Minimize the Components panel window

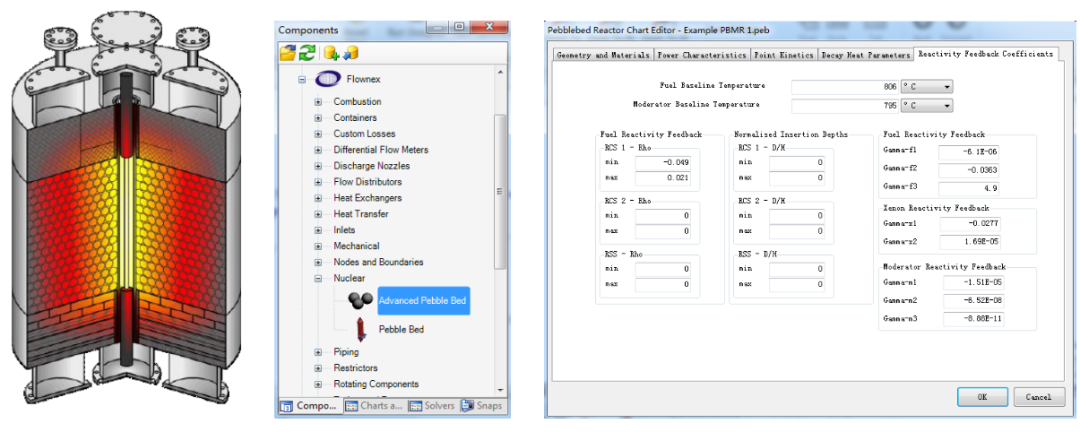click(x=437, y=28)
